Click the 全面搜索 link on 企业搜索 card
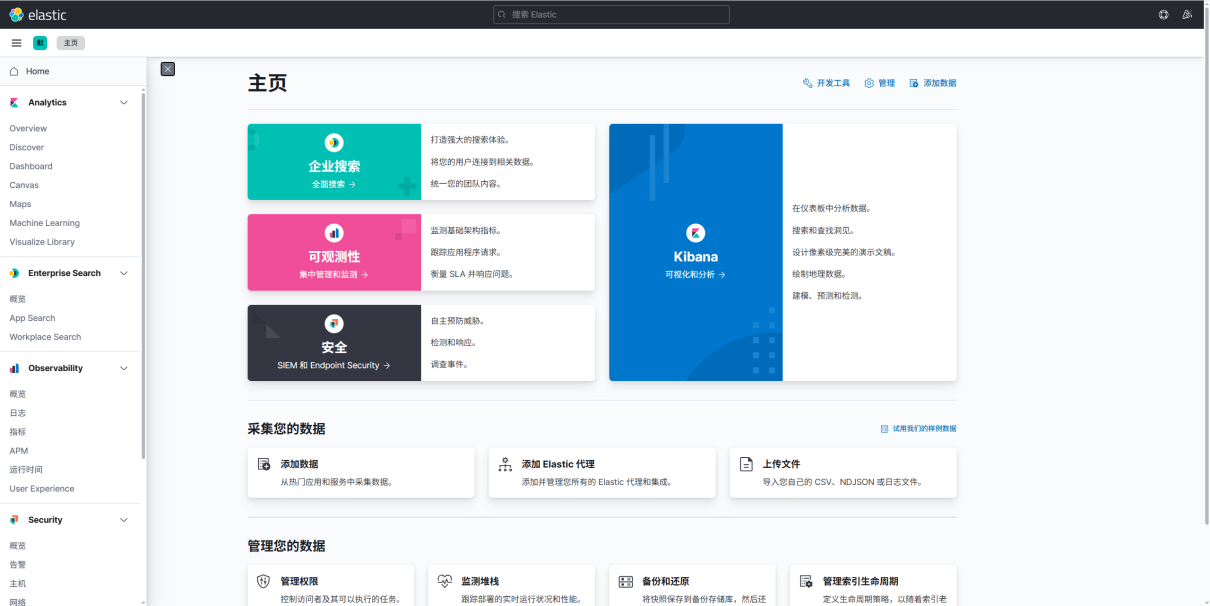 pyautogui.click(x=334, y=185)
